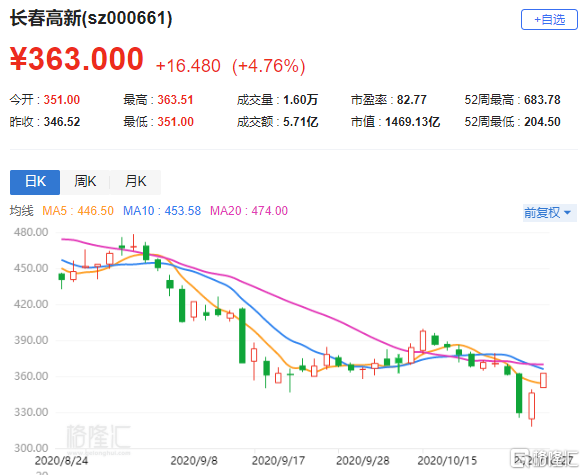Click the (+4.76%) percent change

coord(269,66)
